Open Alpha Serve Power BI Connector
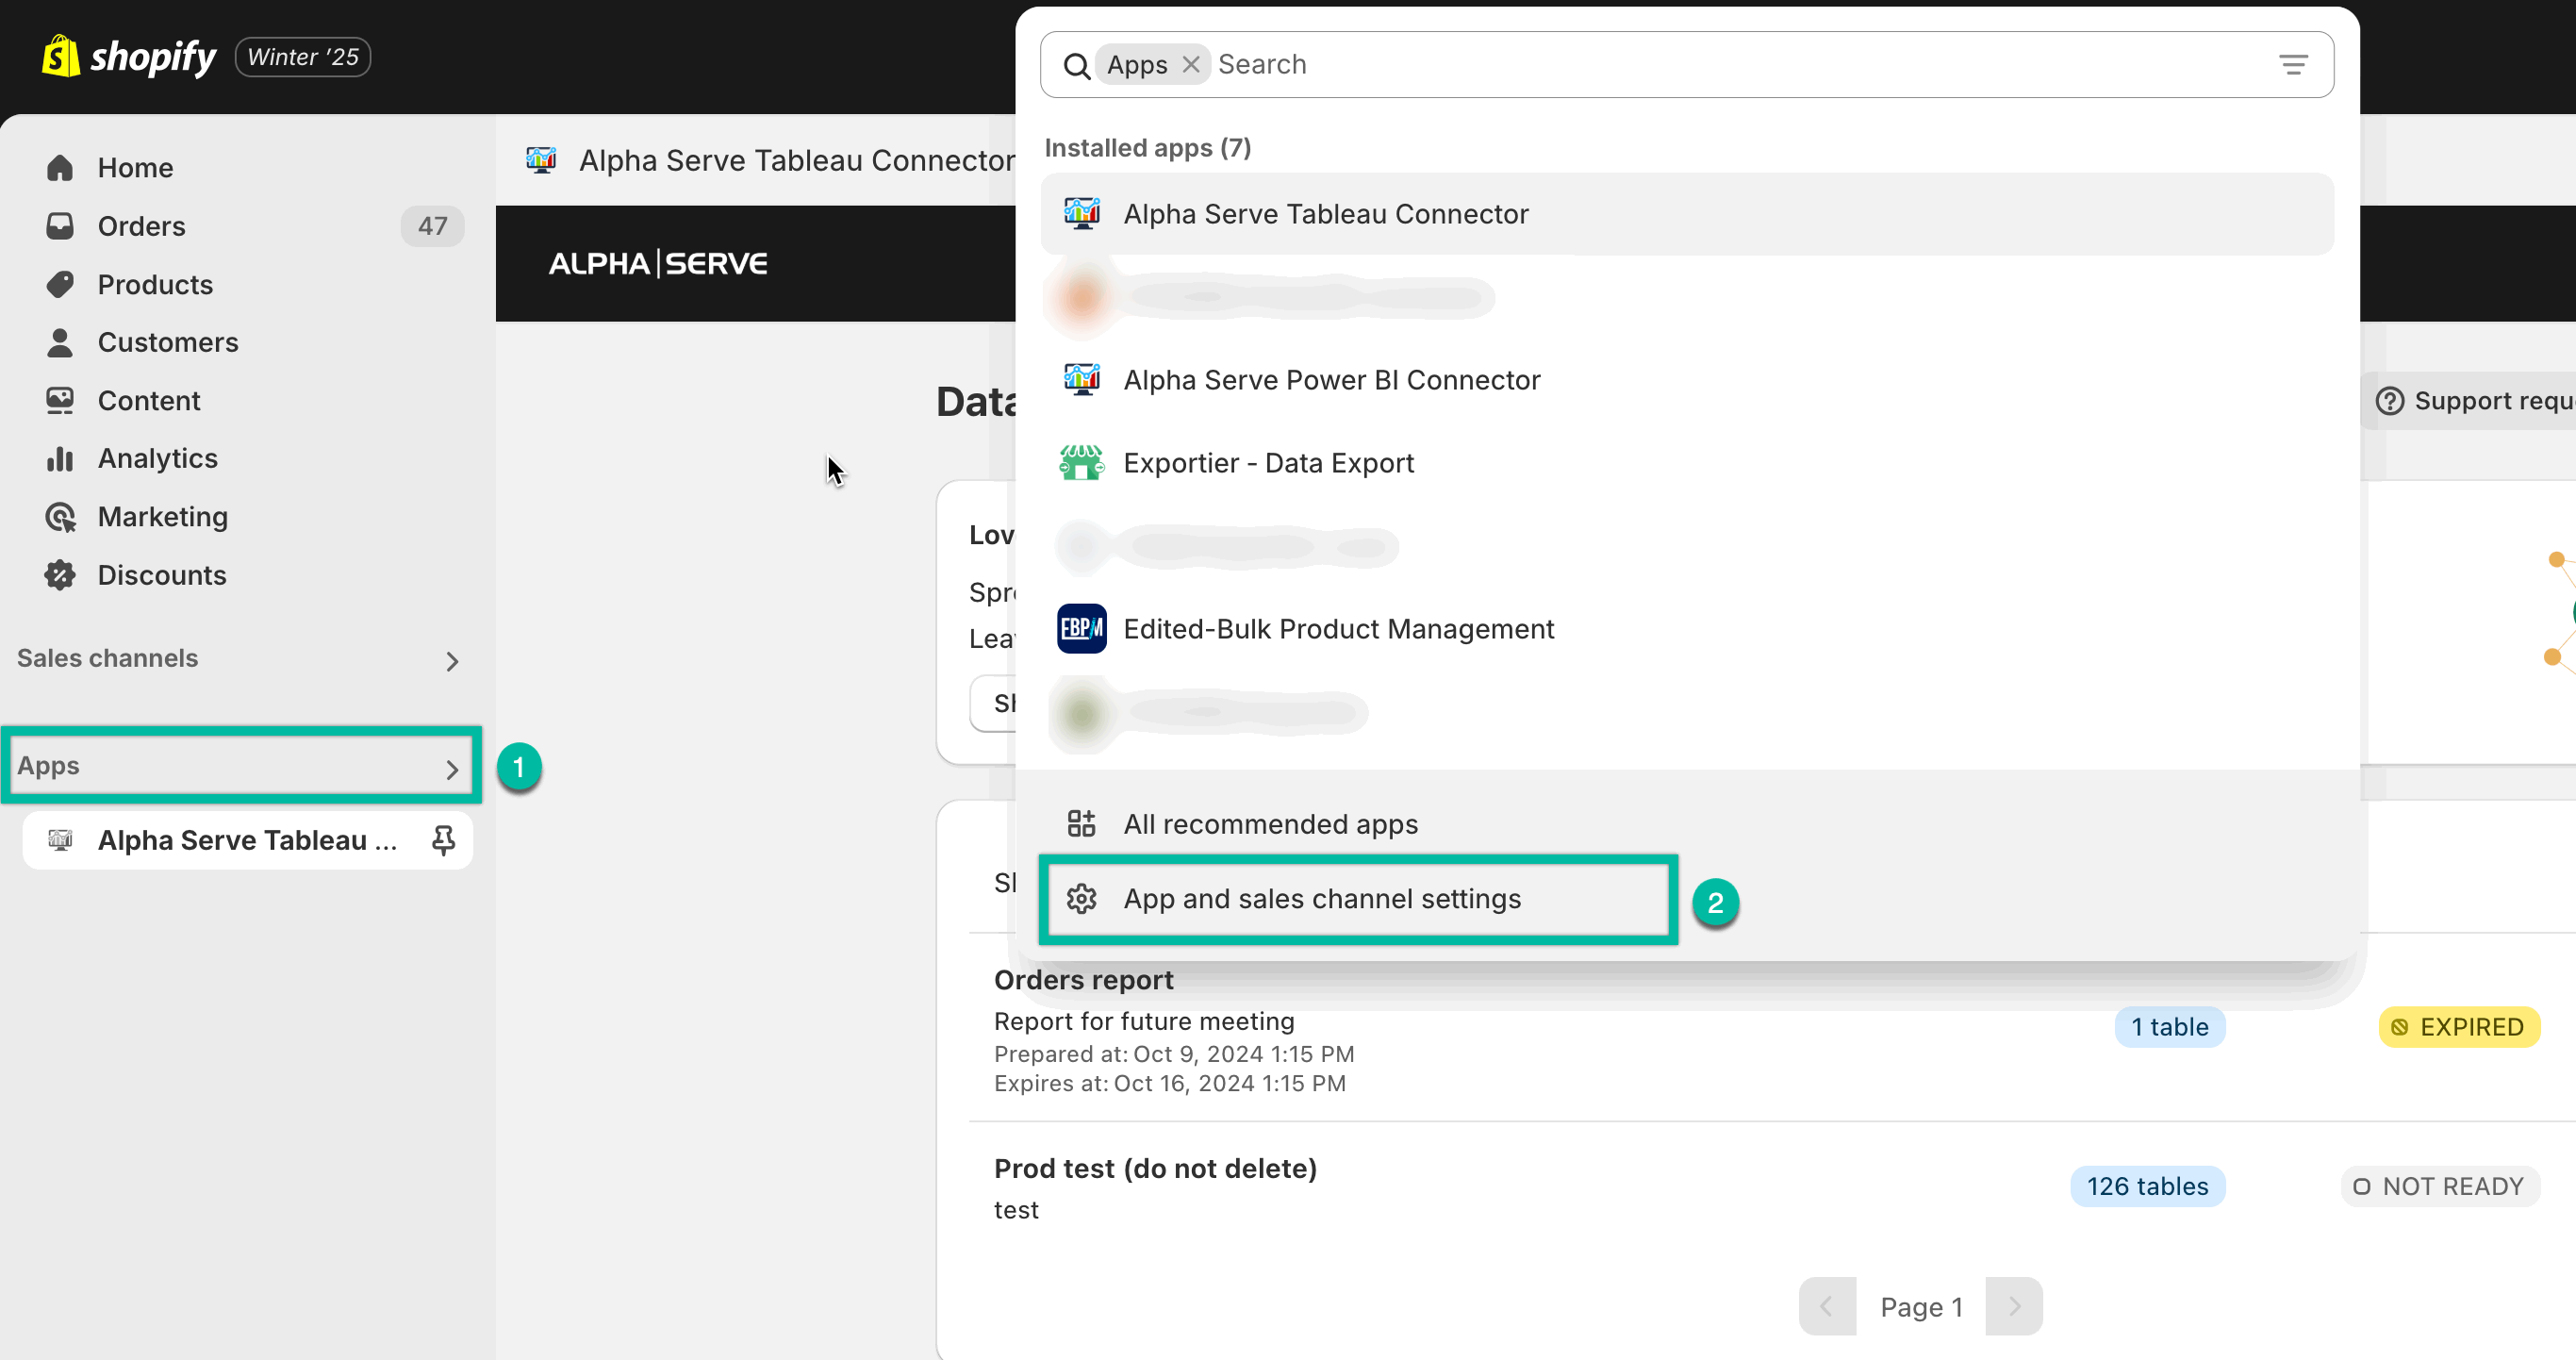The height and width of the screenshot is (1360, 2576). (1687, 380)
